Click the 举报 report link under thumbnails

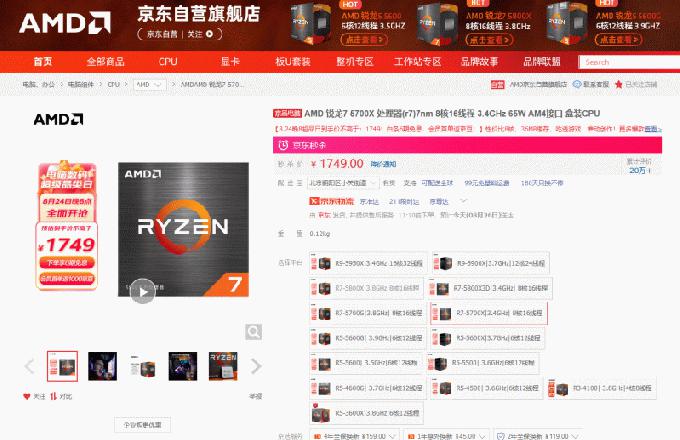(x=255, y=396)
